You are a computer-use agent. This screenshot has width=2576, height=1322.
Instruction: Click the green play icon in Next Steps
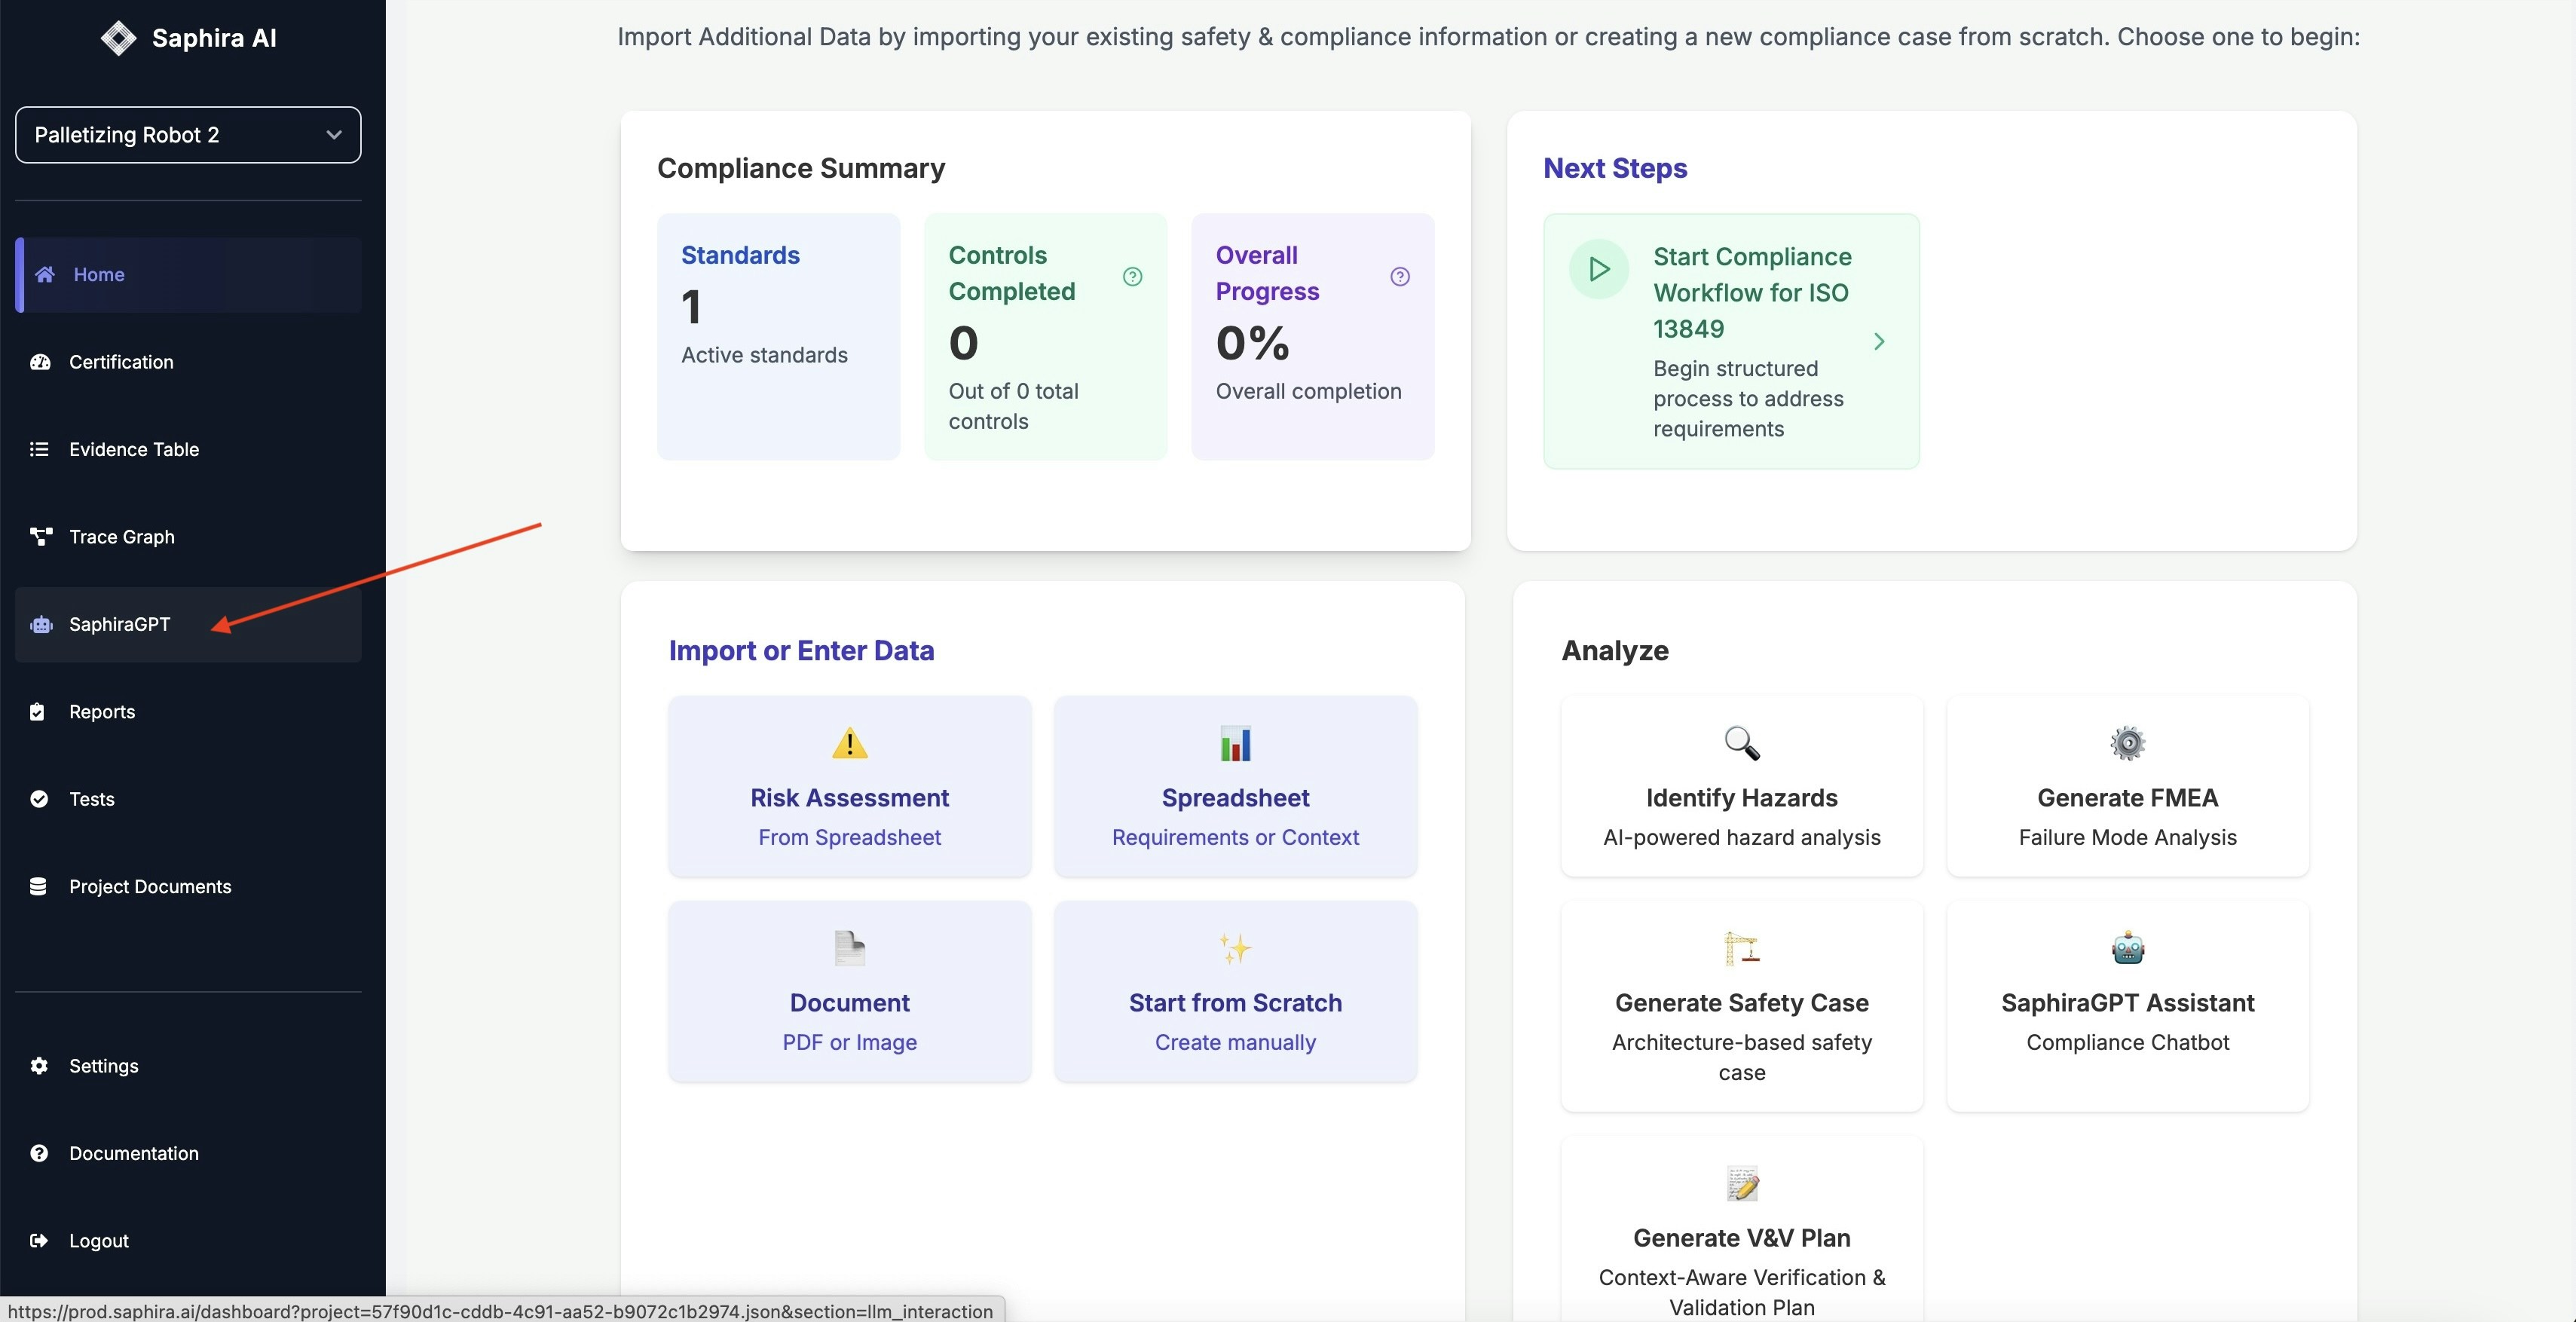[1598, 269]
